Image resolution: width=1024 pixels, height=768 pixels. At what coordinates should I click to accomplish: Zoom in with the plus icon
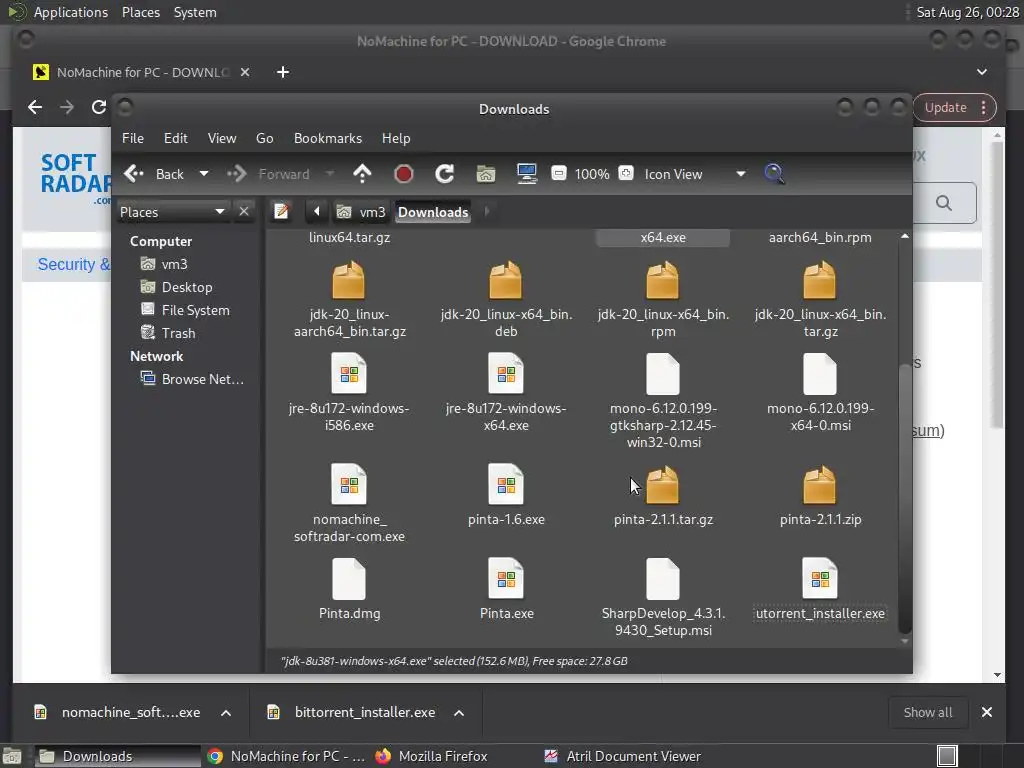click(x=626, y=173)
